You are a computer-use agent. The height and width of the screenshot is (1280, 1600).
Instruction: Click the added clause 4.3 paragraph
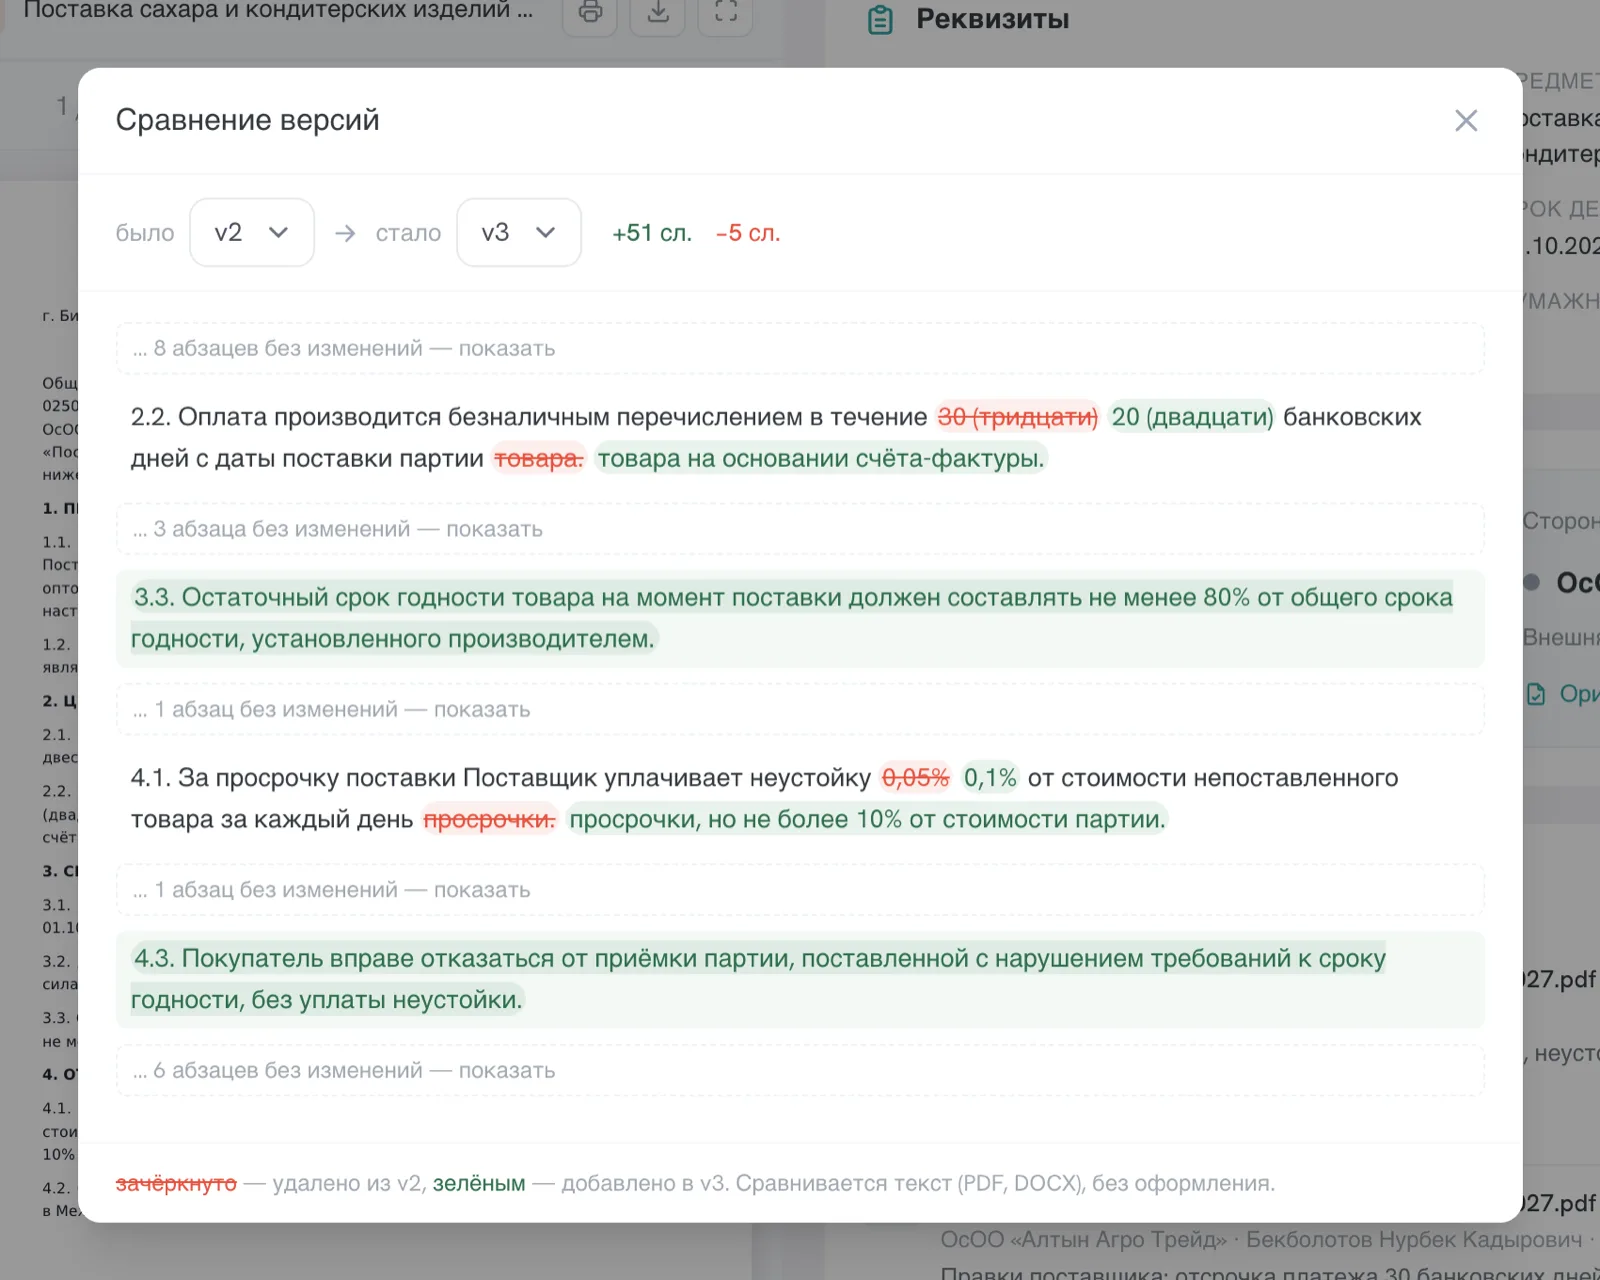point(800,979)
